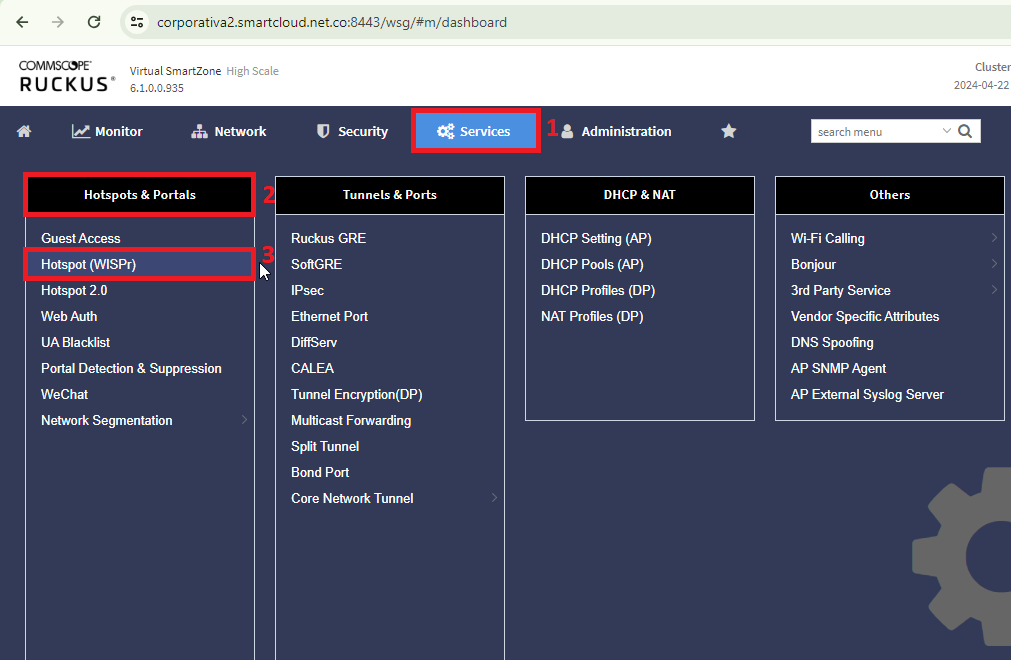Image resolution: width=1011 pixels, height=660 pixels.
Task: Open AP SNMP Agent
Action: (x=839, y=368)
